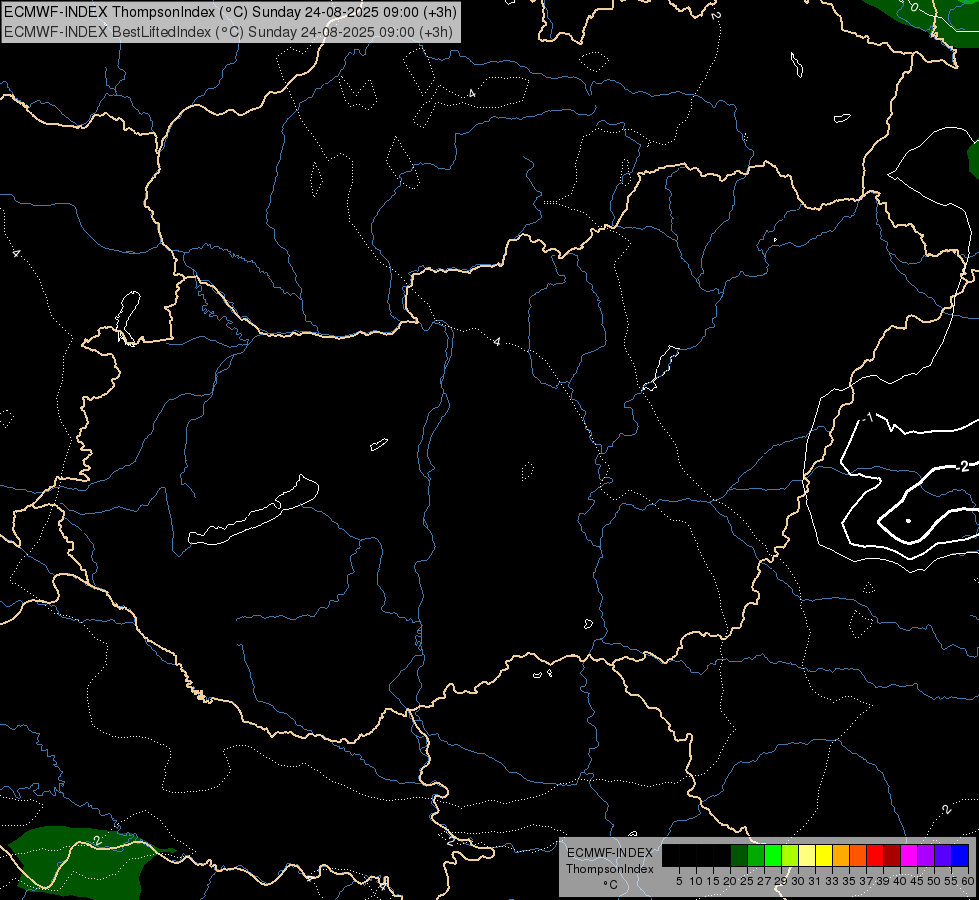Click the legend tick value 5

point(679,881)
